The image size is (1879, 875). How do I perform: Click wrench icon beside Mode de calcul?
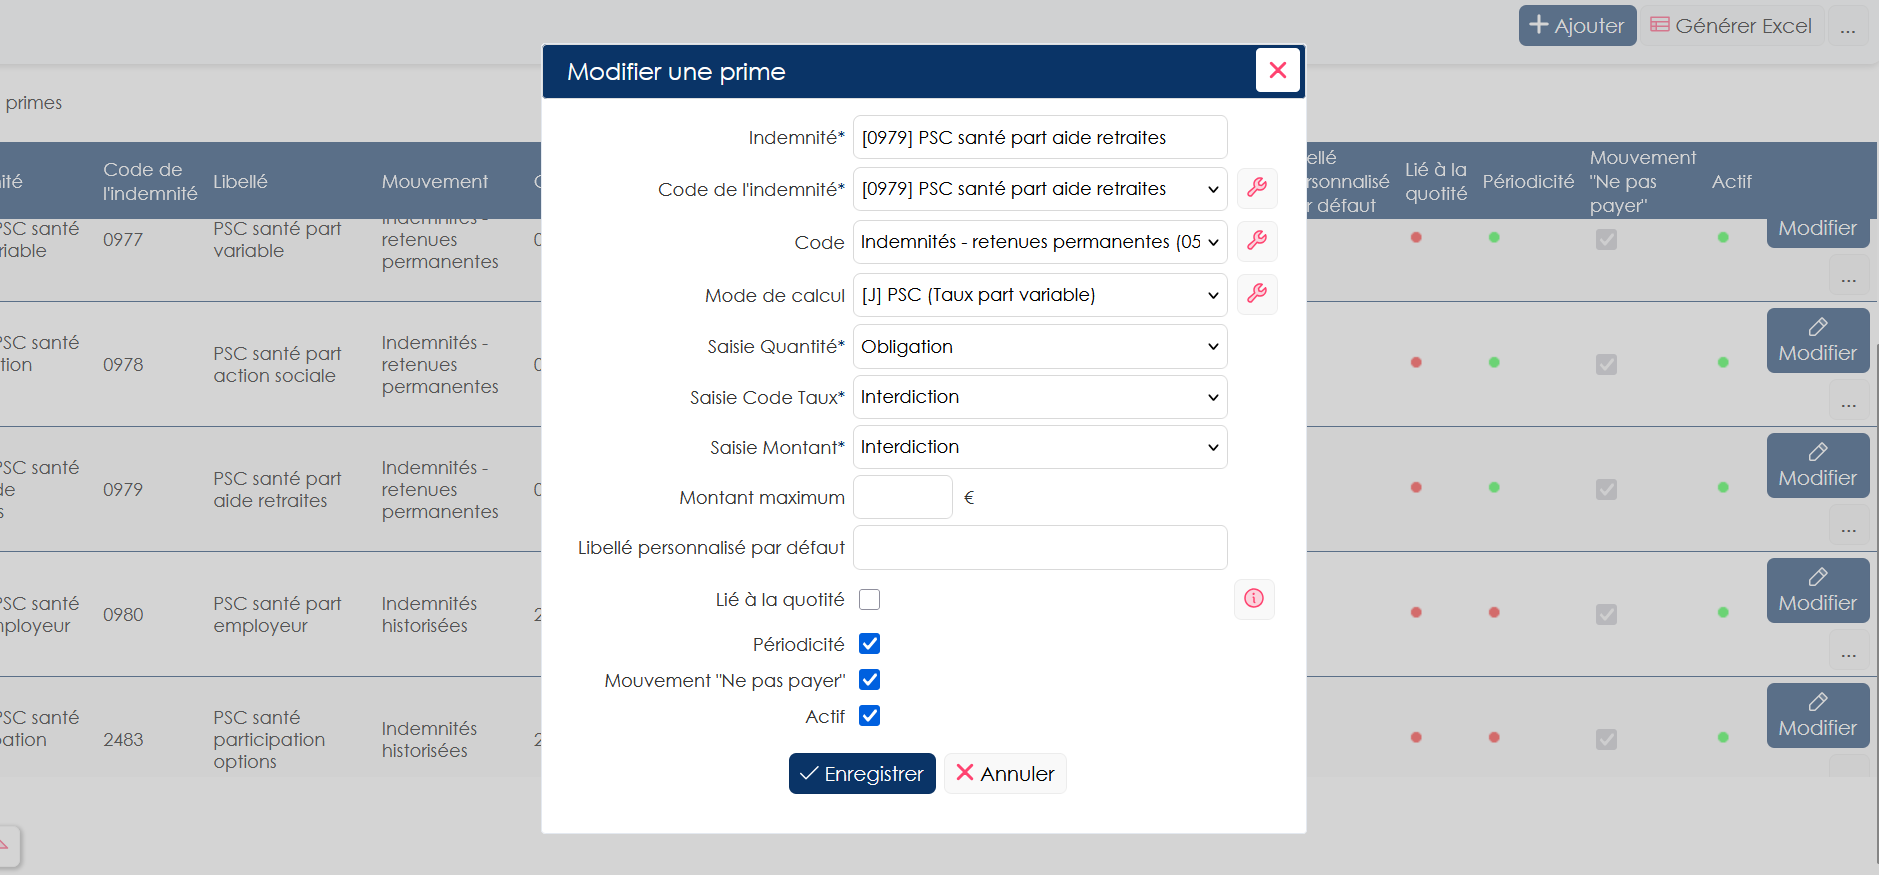click(1257, 294)
